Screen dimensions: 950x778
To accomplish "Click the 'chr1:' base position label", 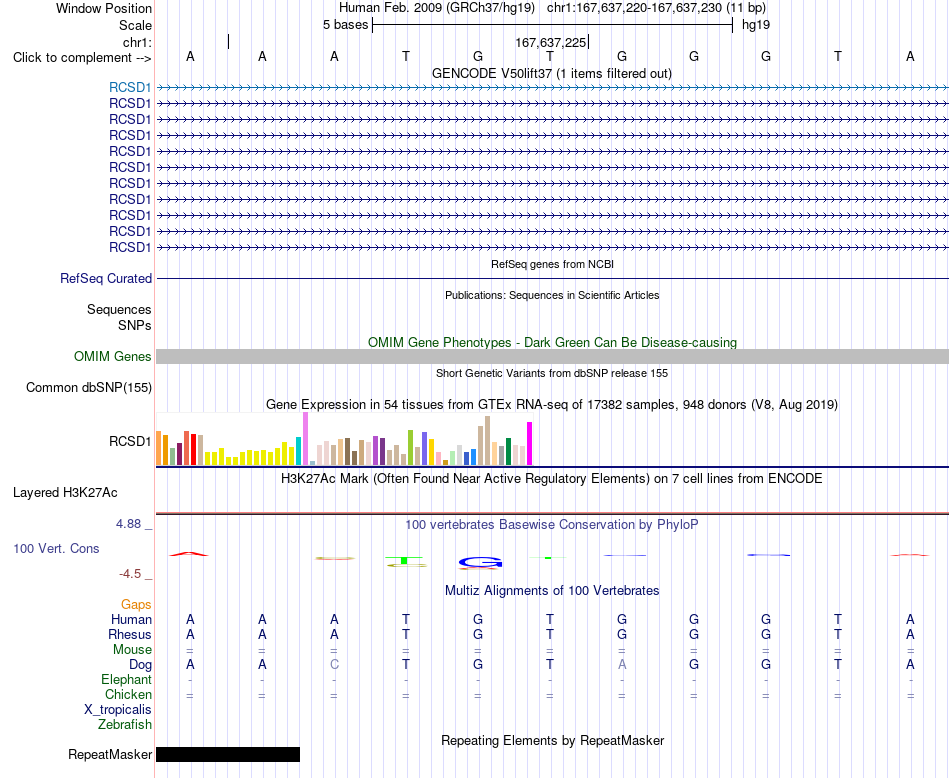I will pyautogui.click(x=137, y=42).
